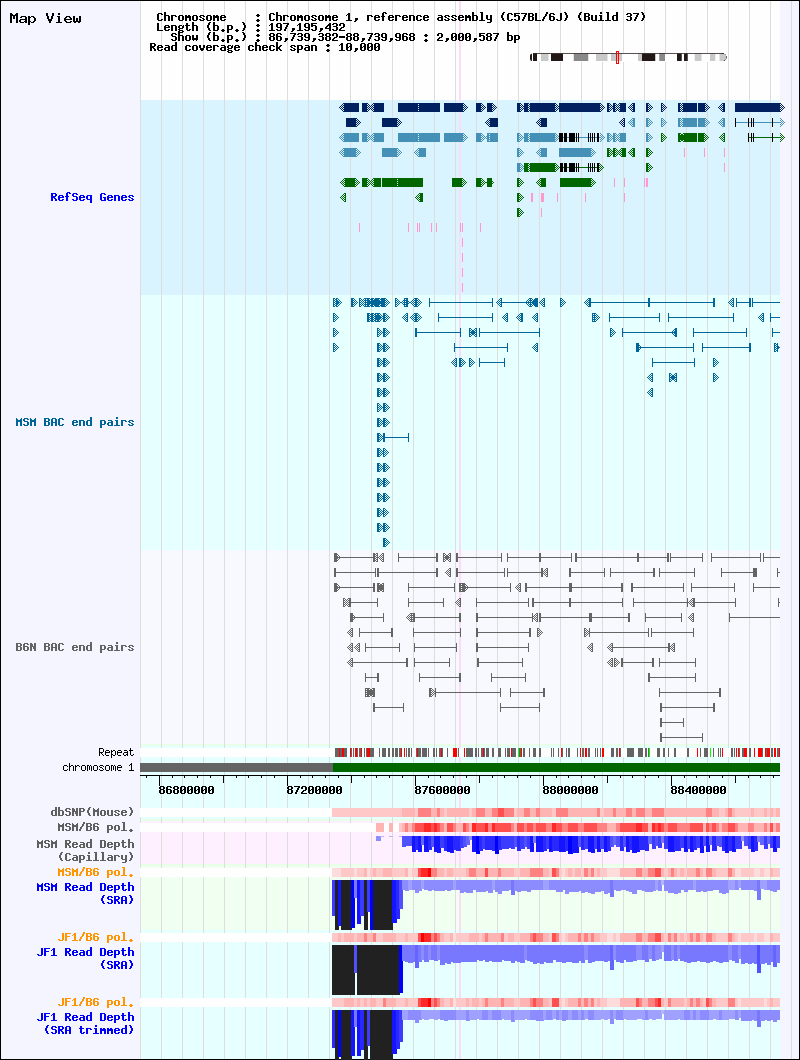The height and width of the screenshot is (1060, 800).
Task: Click the dbSNP(Mouse) pink density bar
Action: [x=556, y=812]
